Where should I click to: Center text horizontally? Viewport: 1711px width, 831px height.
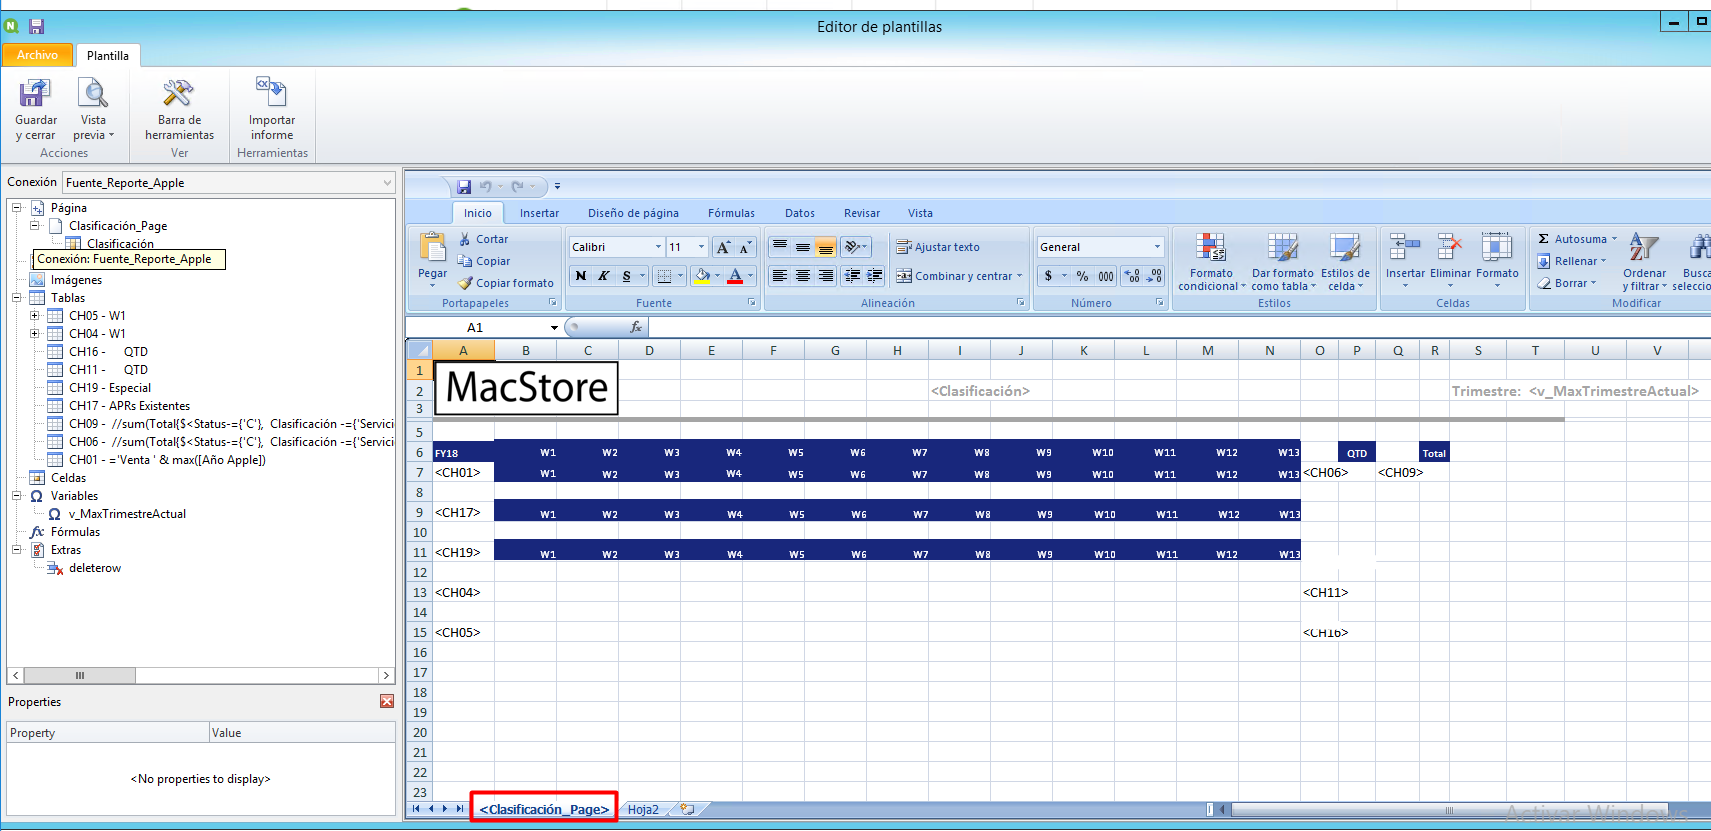click(803, 276)
